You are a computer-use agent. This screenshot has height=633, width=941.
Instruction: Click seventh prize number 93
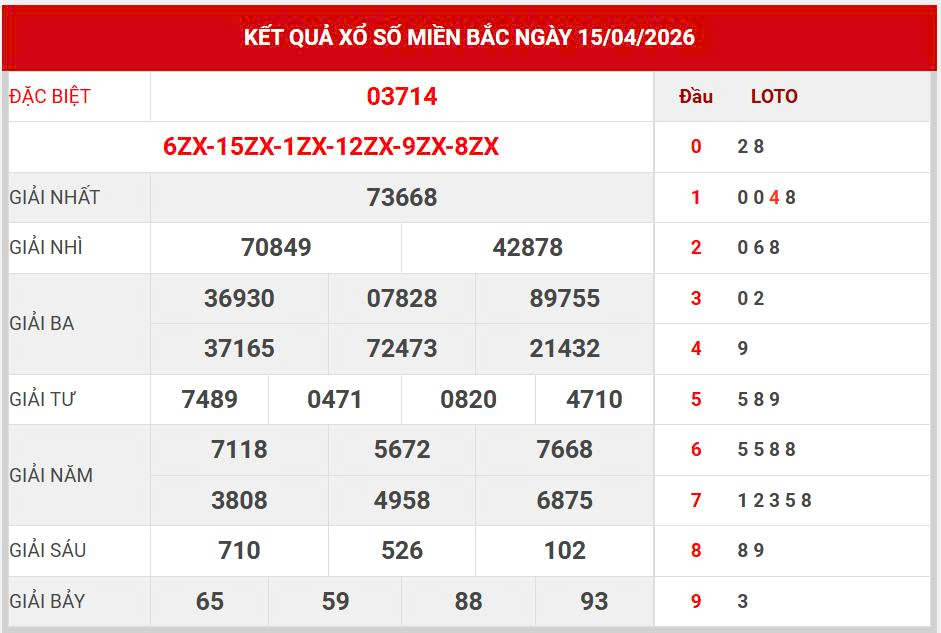coord(594,601)
